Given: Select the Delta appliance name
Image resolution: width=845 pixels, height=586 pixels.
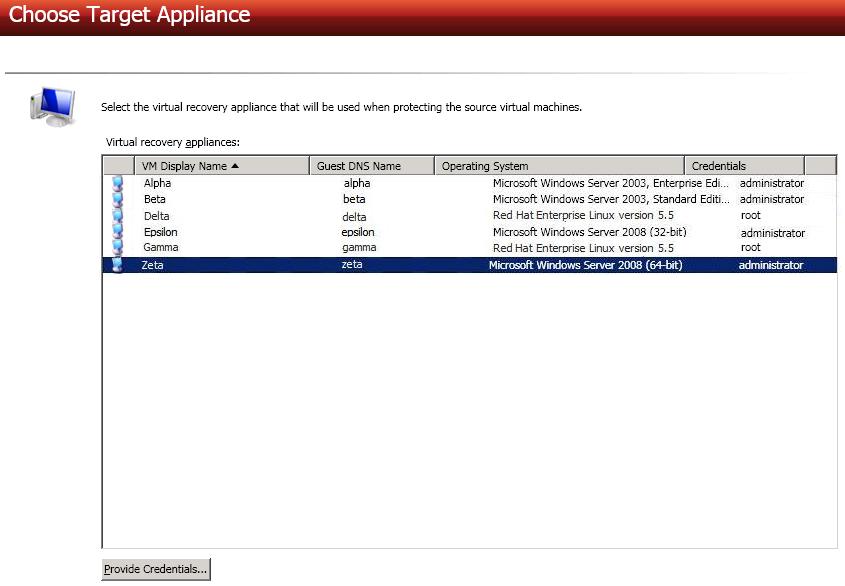Looking at the screenshot, I should click(x=156, y=216).
